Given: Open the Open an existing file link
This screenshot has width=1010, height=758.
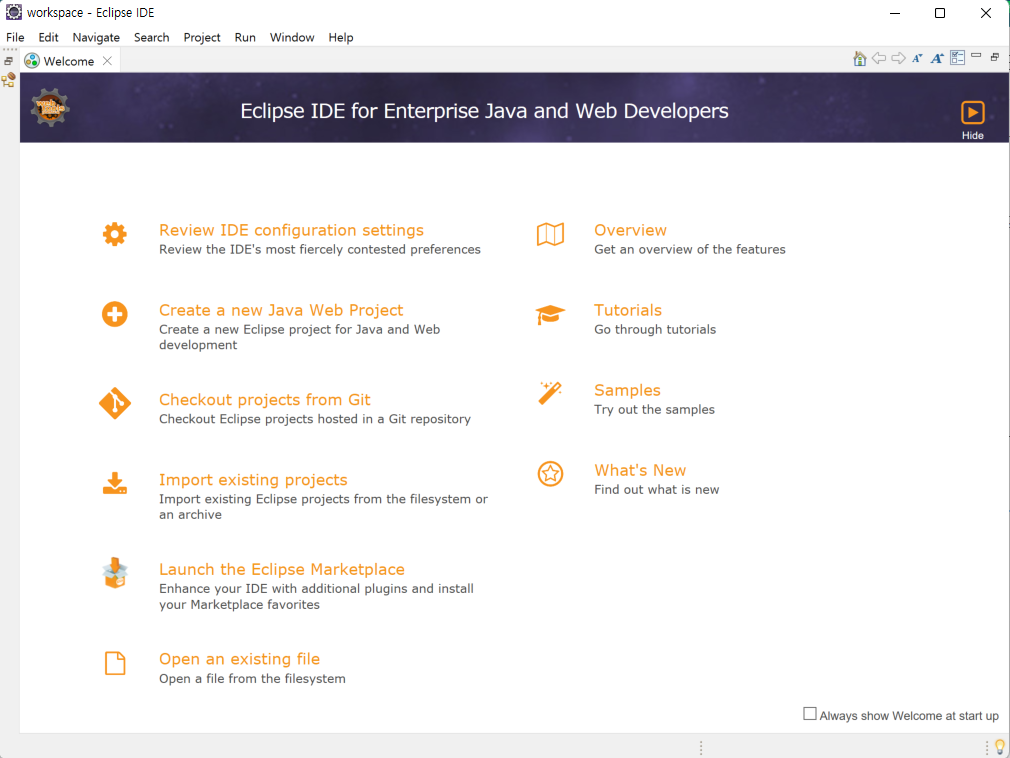Looking at the screenshot, I should pos(240,659).
